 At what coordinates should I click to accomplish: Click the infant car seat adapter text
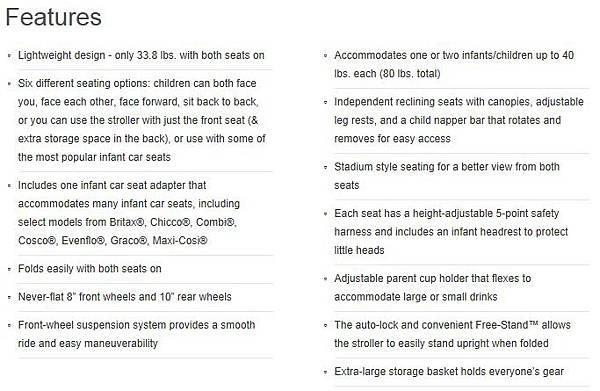pos(129,213)
